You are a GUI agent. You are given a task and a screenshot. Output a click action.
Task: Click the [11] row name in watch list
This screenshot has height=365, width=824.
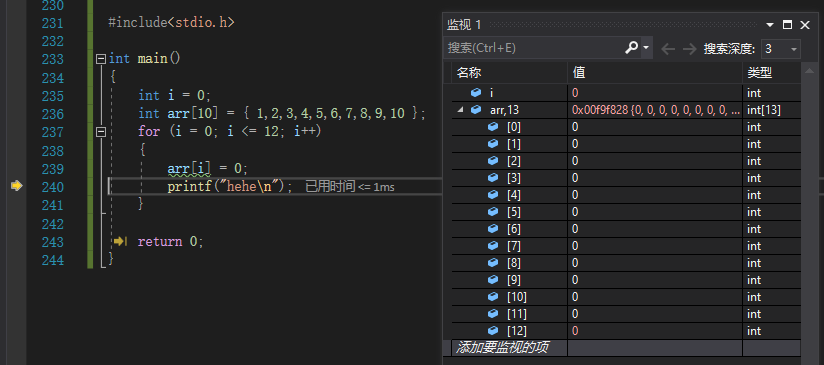(x=517, y=314)
